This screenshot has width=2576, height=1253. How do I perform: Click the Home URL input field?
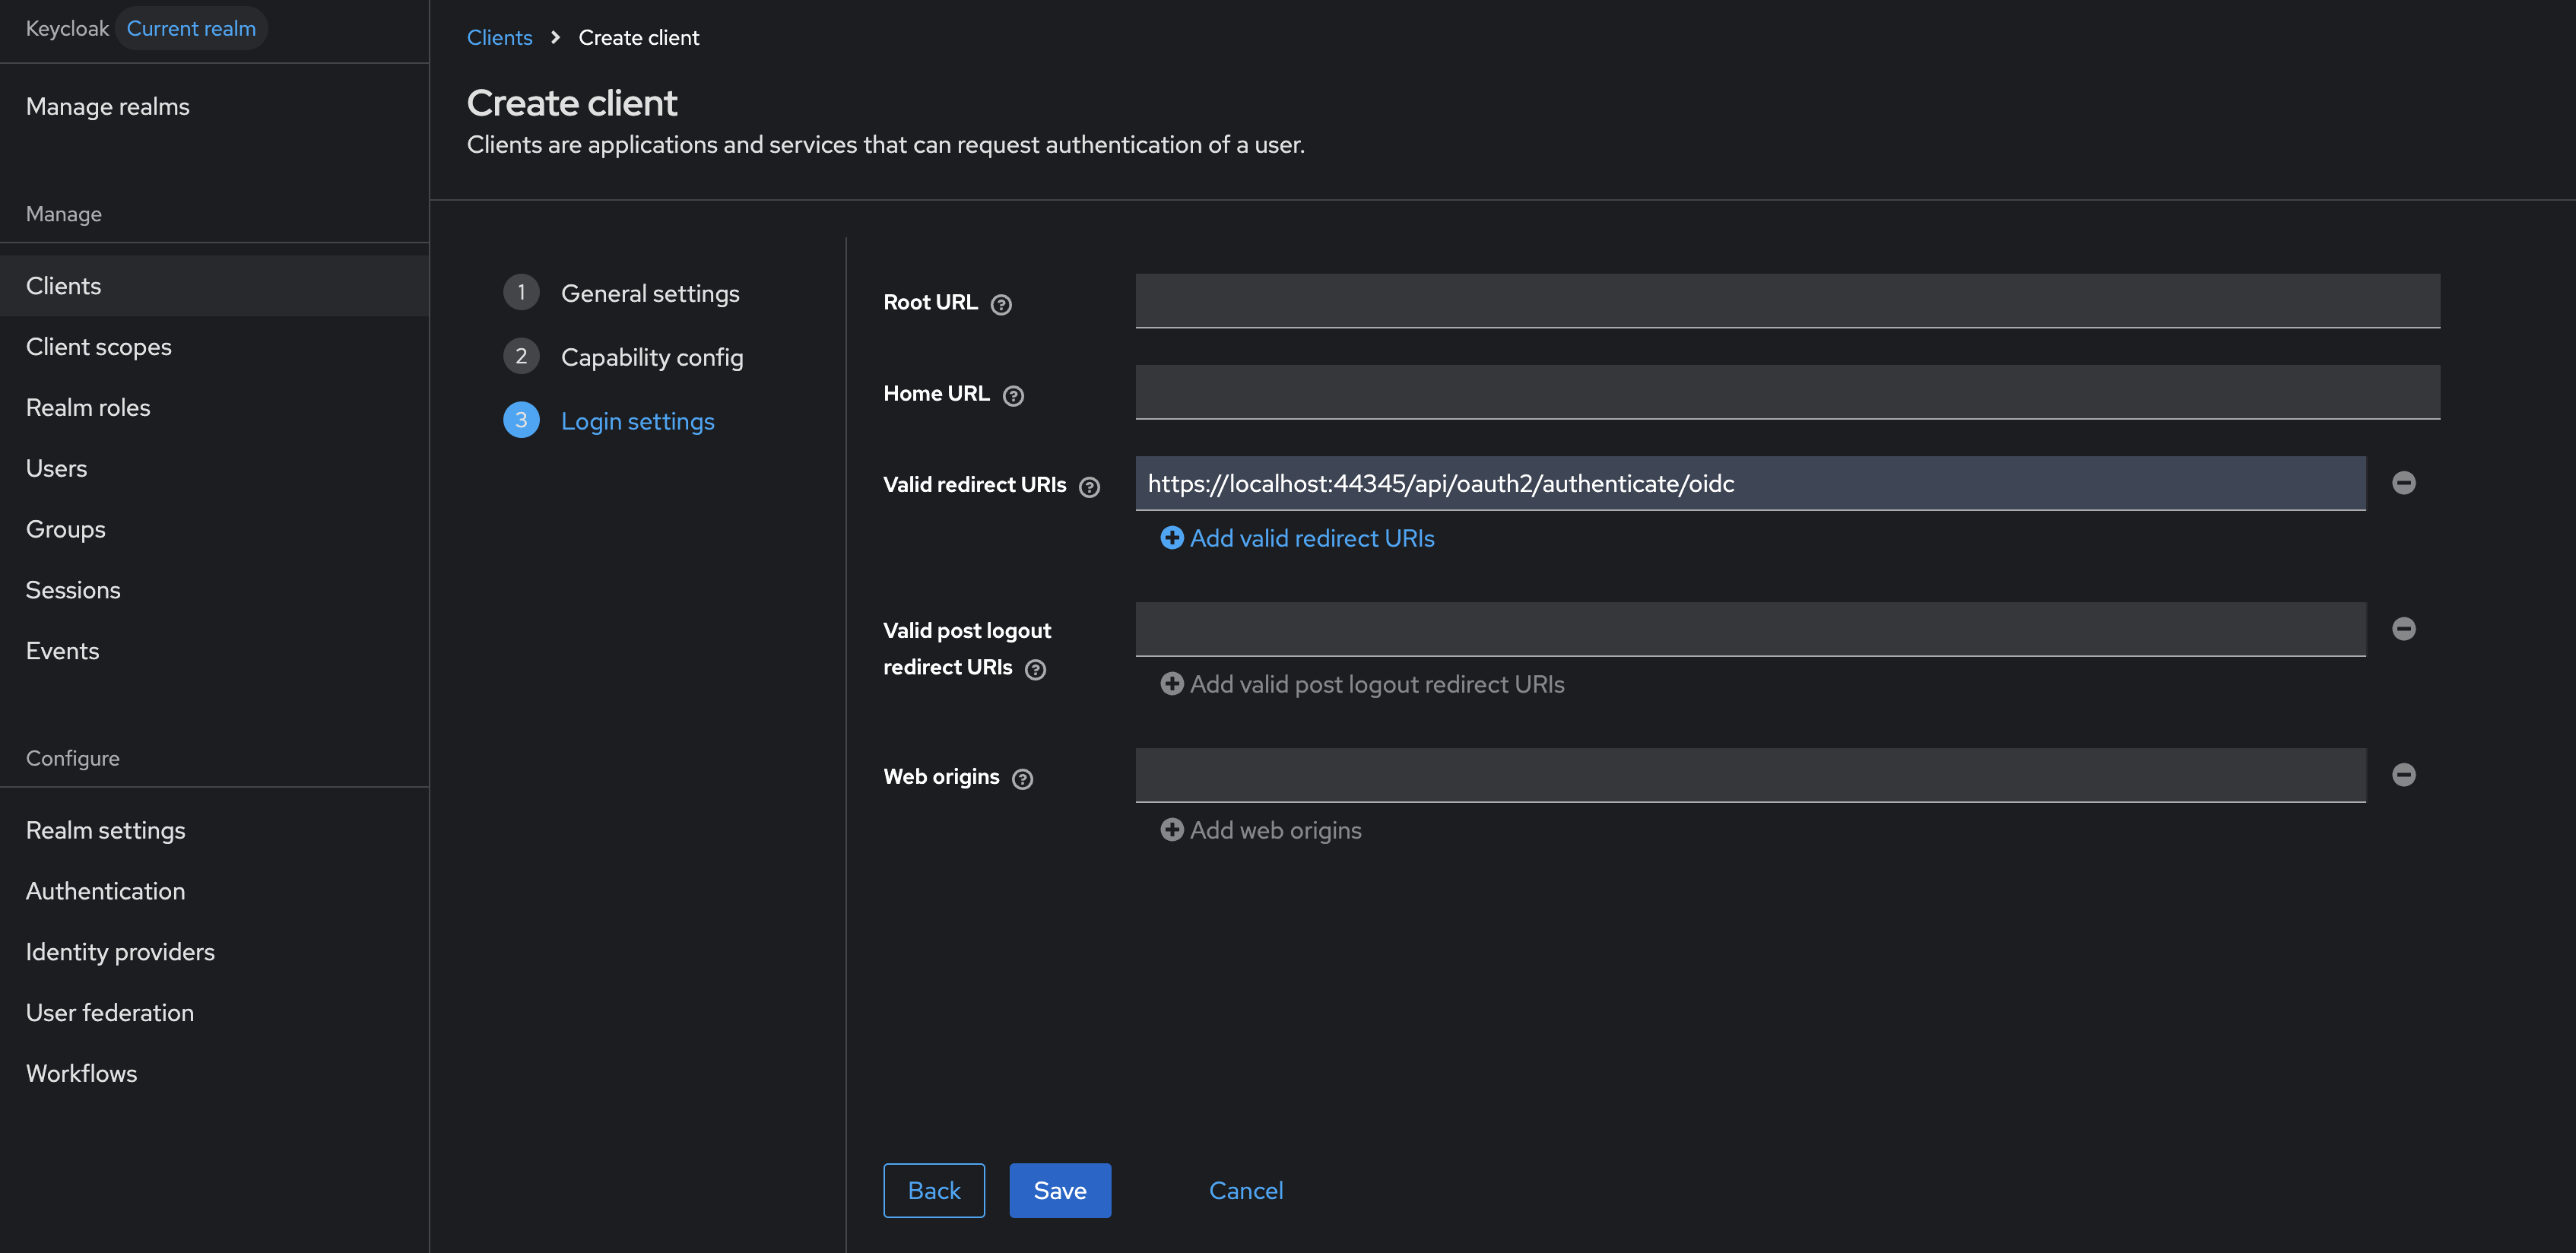pyautogui.click(x=1787, y=392)
